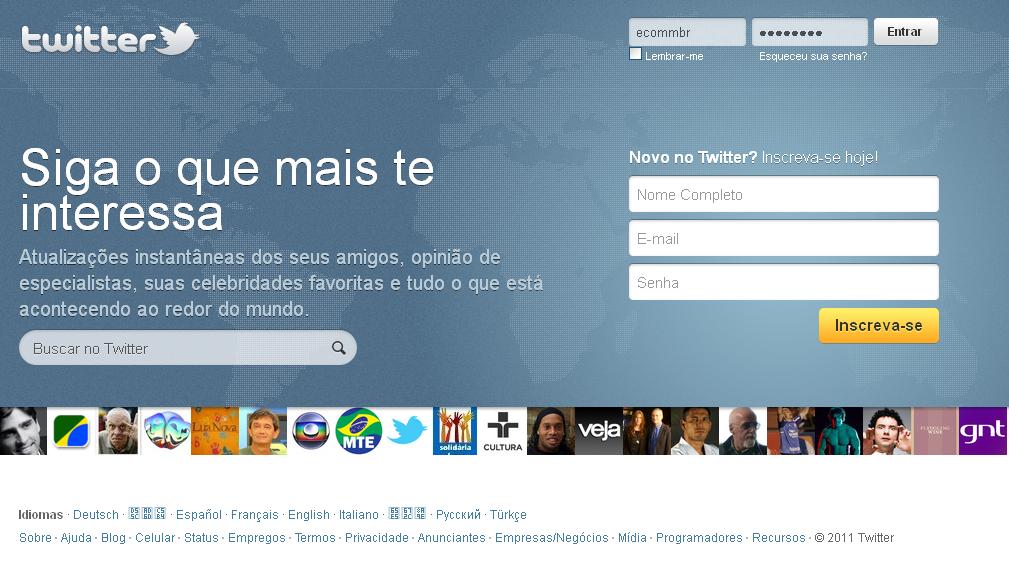Click the 'Idiomas' label in the footer
Screen dimensions: 1009x588
coord(41,515)
